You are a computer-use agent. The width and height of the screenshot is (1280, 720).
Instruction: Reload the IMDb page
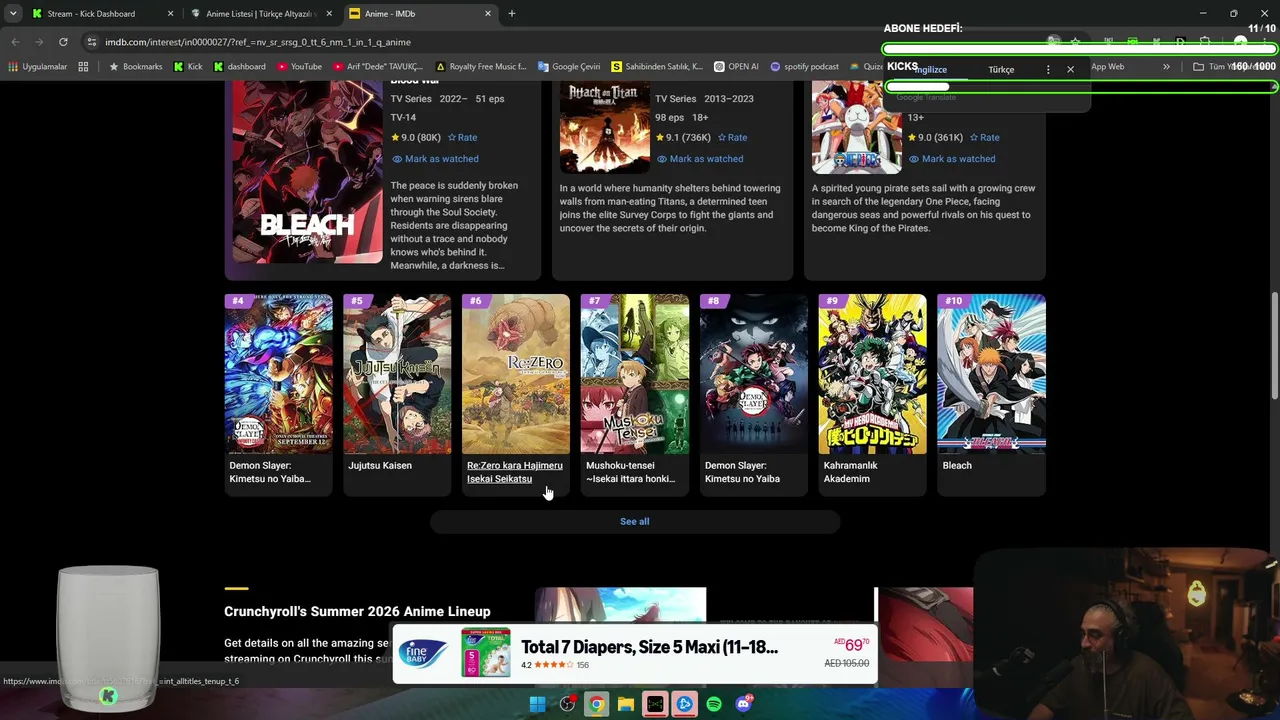[63, 42]
